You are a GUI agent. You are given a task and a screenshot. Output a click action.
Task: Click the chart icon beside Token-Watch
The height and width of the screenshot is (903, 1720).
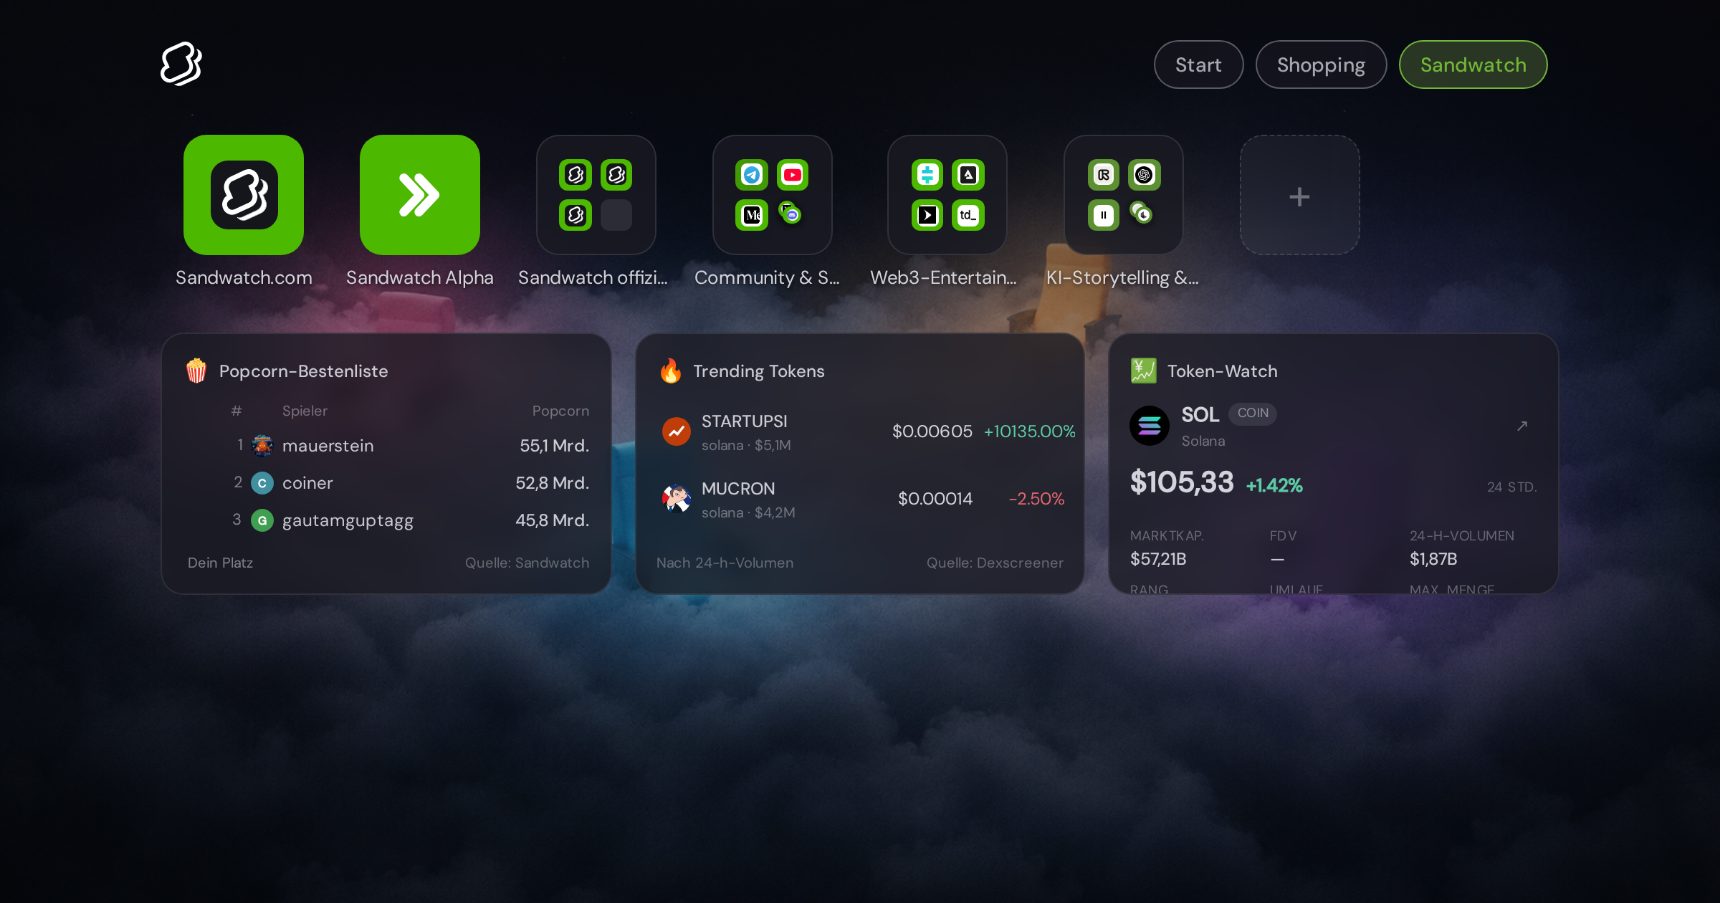[1143, 371]
